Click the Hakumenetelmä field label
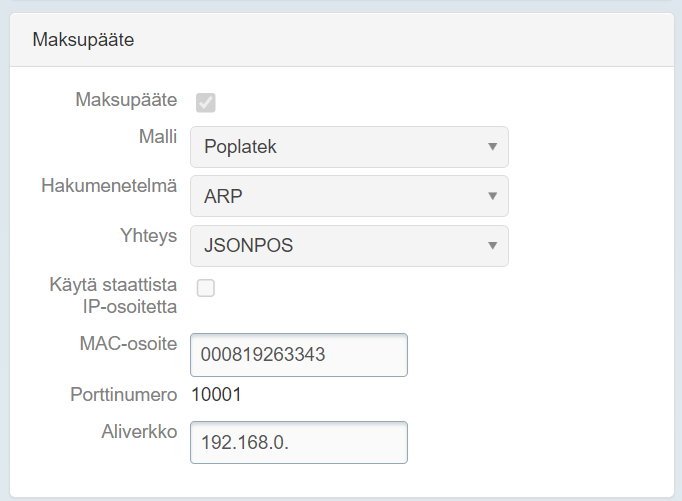The width and height of the screenshot is (682, 501). coord(109,185)
